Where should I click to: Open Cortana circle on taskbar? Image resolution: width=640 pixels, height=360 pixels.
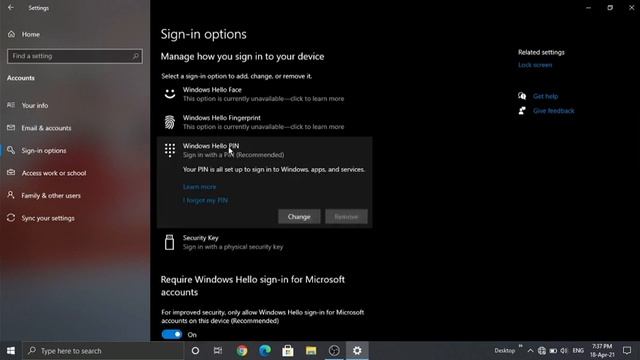pos(195,351)
